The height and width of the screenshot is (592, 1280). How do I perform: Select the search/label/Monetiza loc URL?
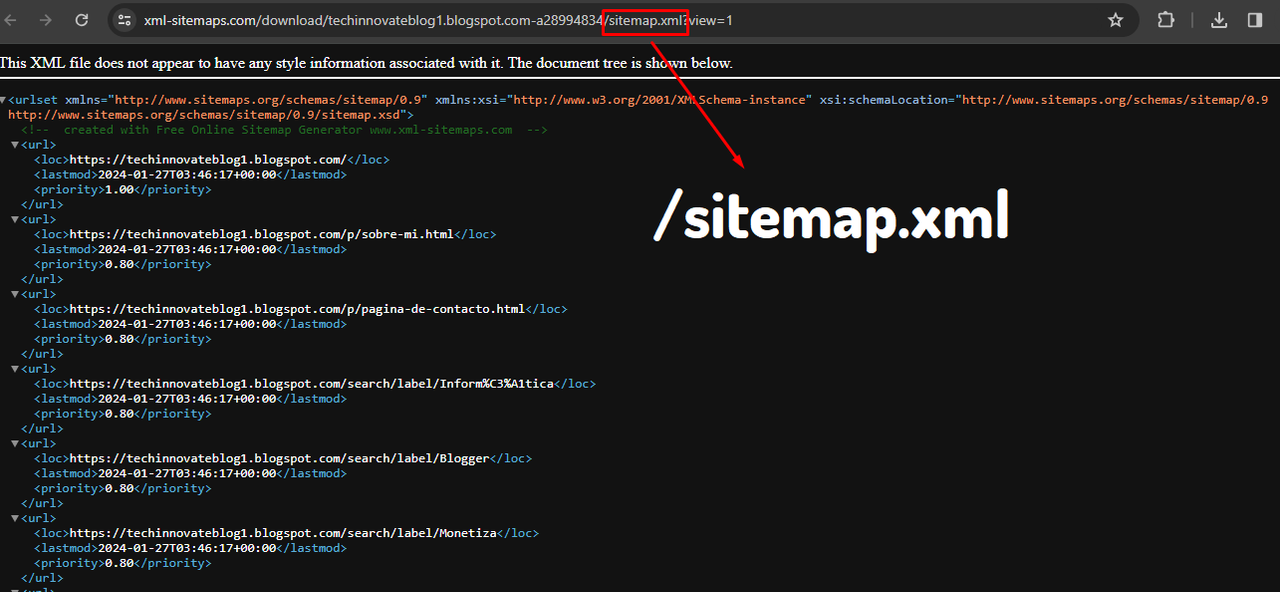[283, 533]
